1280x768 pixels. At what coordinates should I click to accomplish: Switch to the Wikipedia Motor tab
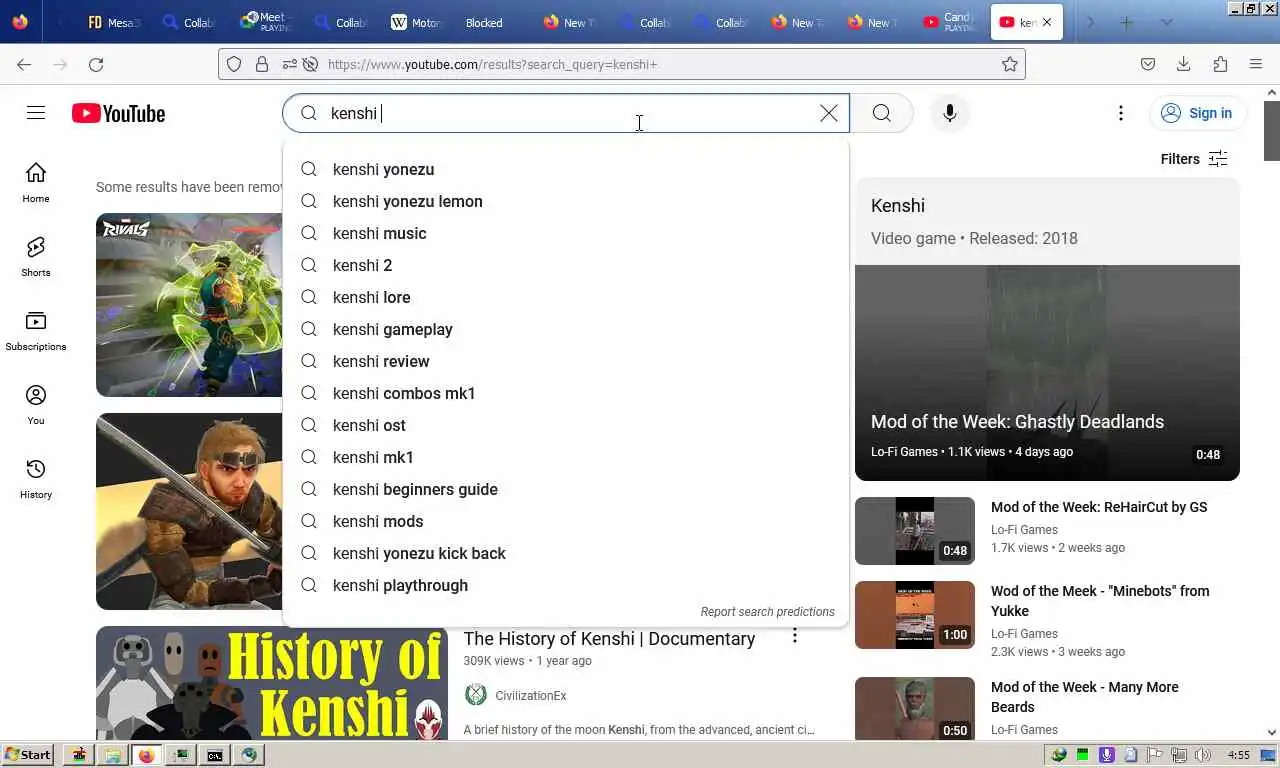coord(416,22)
